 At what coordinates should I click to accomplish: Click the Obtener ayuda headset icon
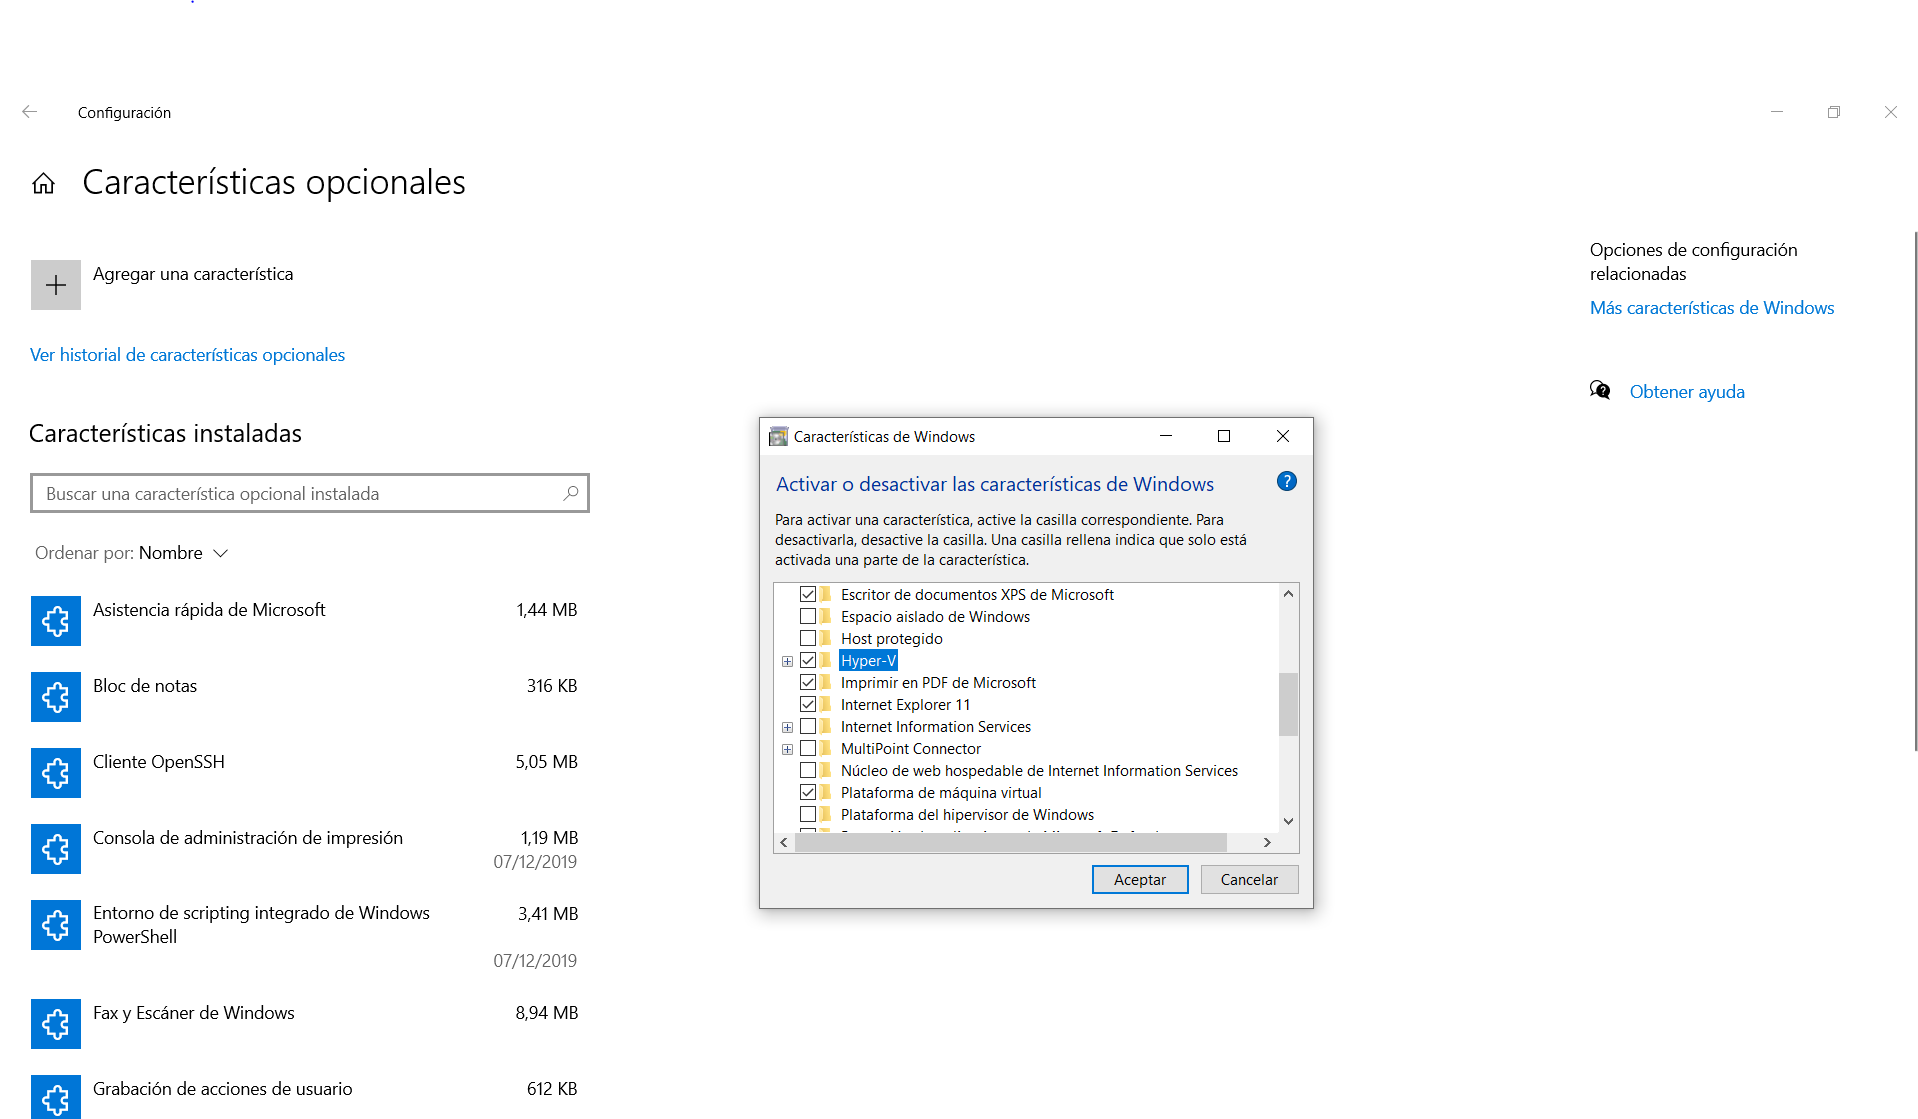click(x=1600, y=390)
